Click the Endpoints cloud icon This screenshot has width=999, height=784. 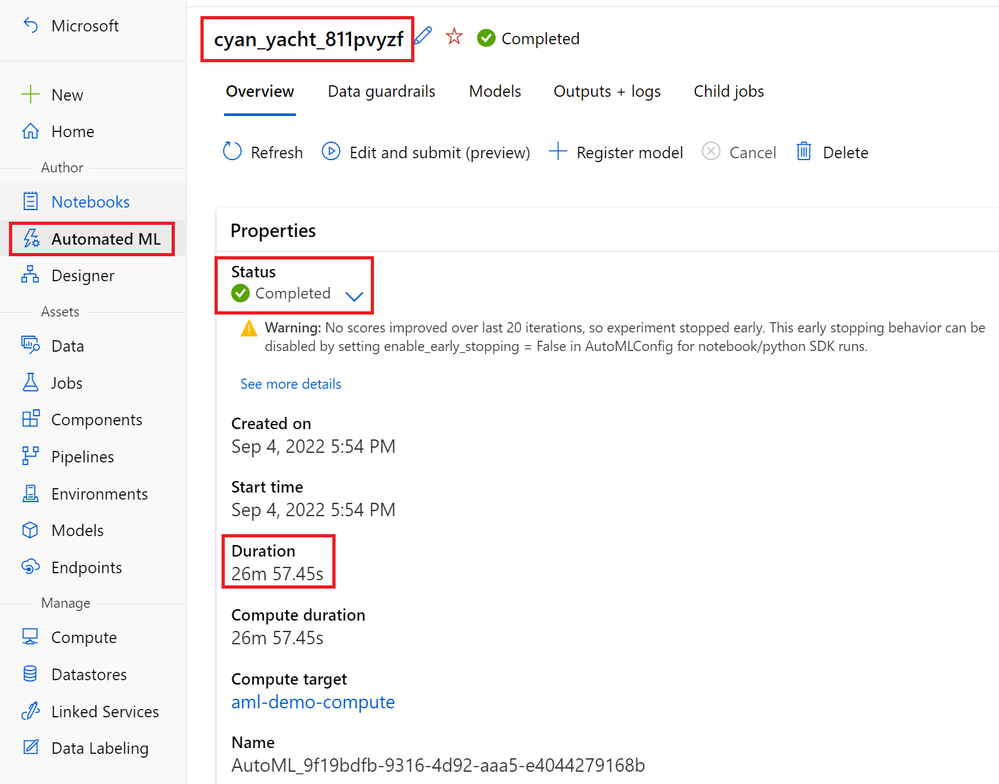click(30, 567)
